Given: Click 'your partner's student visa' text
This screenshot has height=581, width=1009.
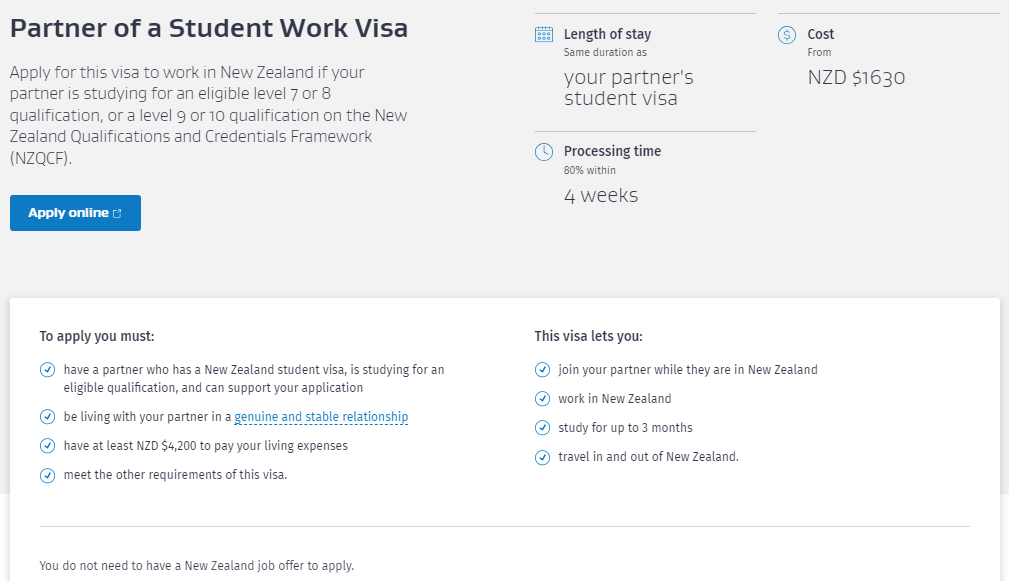Looking at the screenshot, I should tap(628, 88).
